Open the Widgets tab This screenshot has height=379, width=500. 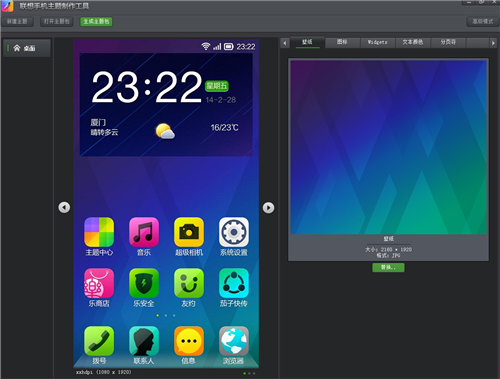tap(378, 42)
